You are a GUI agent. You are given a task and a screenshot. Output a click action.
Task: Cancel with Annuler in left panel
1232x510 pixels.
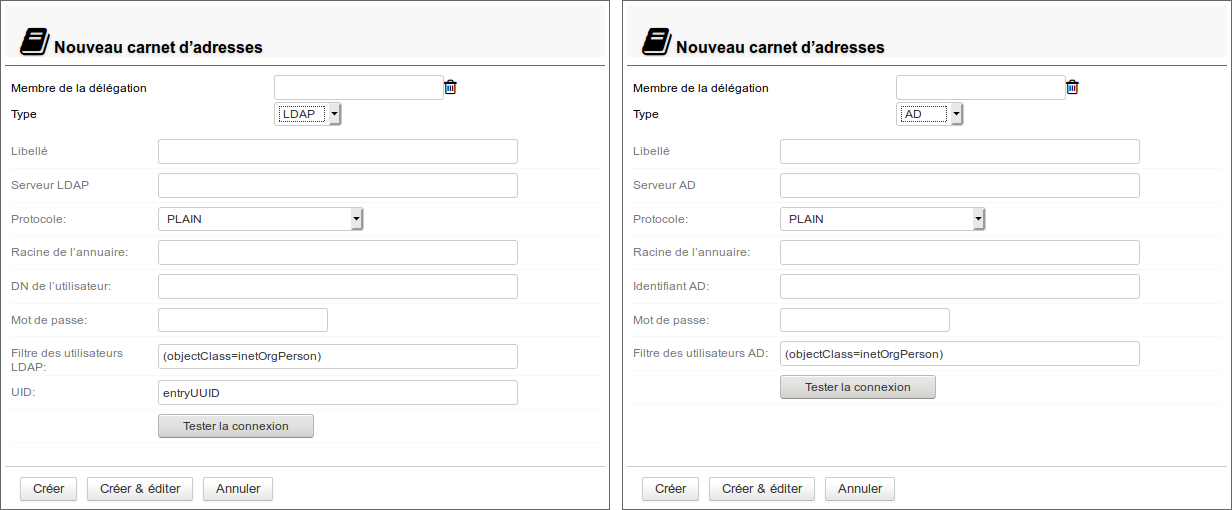pyautogui.click(x=238, y=489)
